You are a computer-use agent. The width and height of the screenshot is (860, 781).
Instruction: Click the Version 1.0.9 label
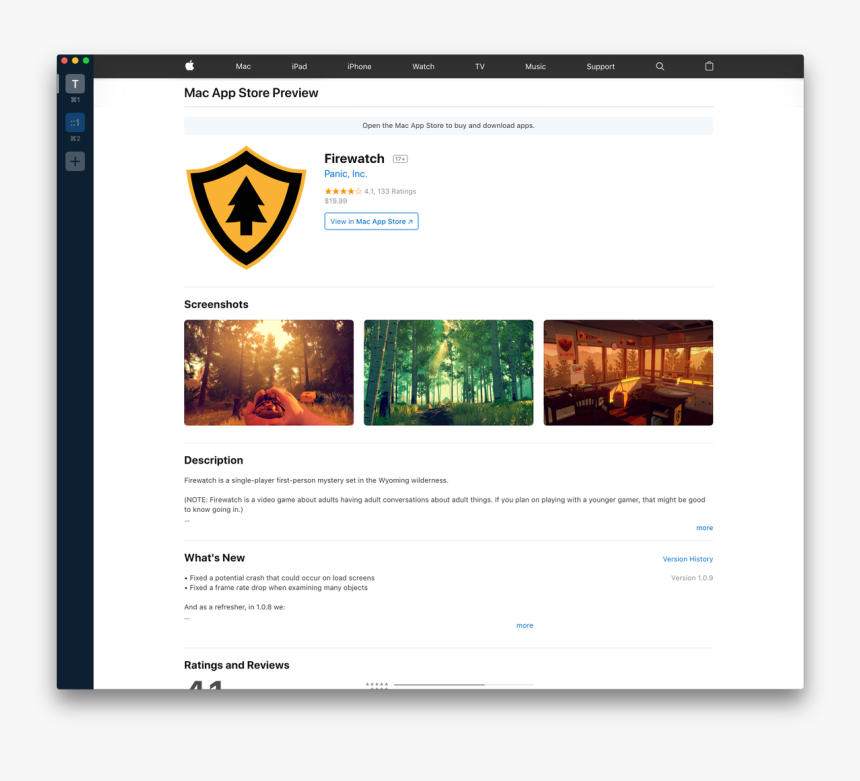pos(692,578)
